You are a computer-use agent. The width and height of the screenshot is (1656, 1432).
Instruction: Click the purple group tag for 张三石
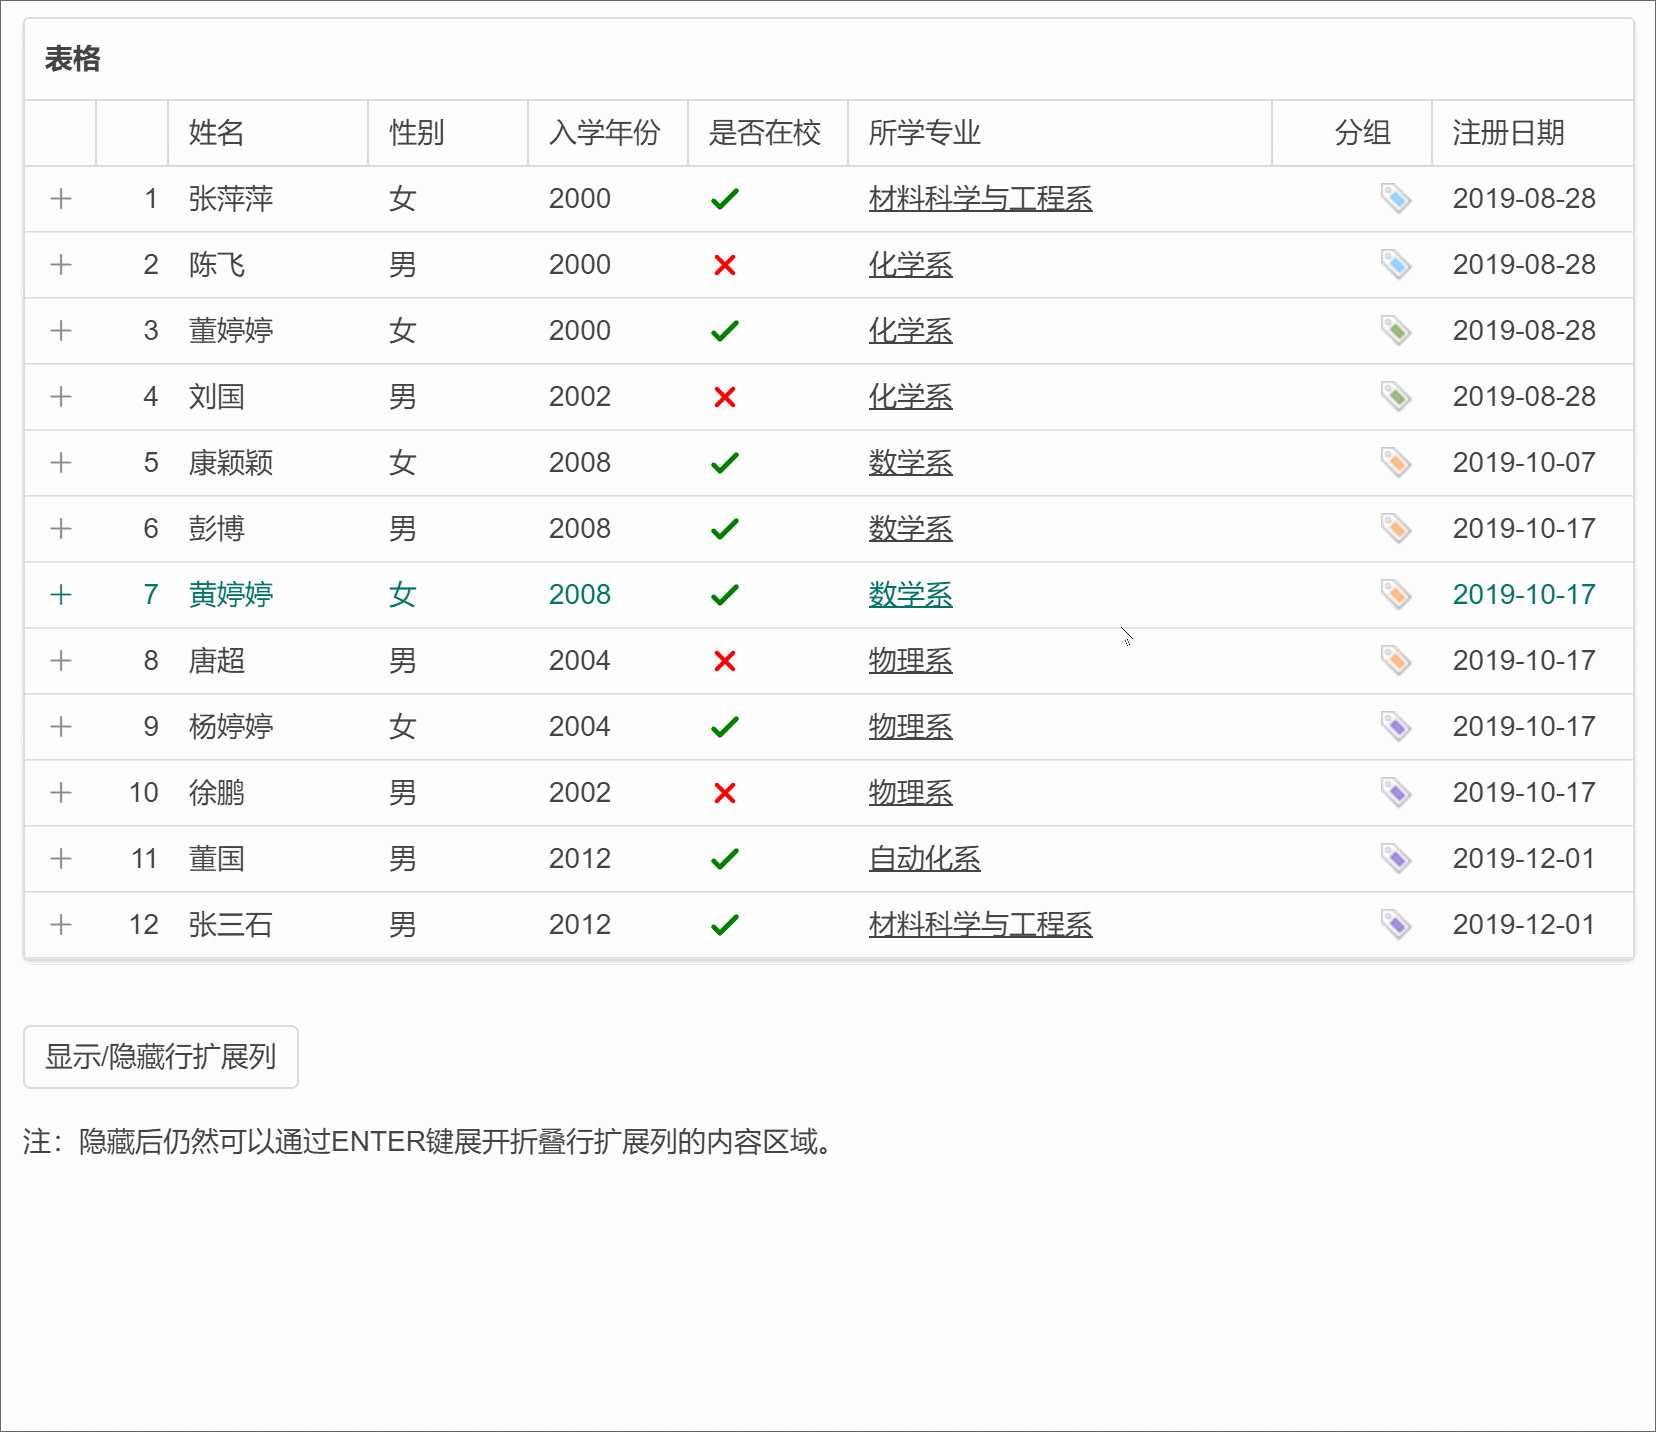pyautogui.click(x=1396, y=925)
